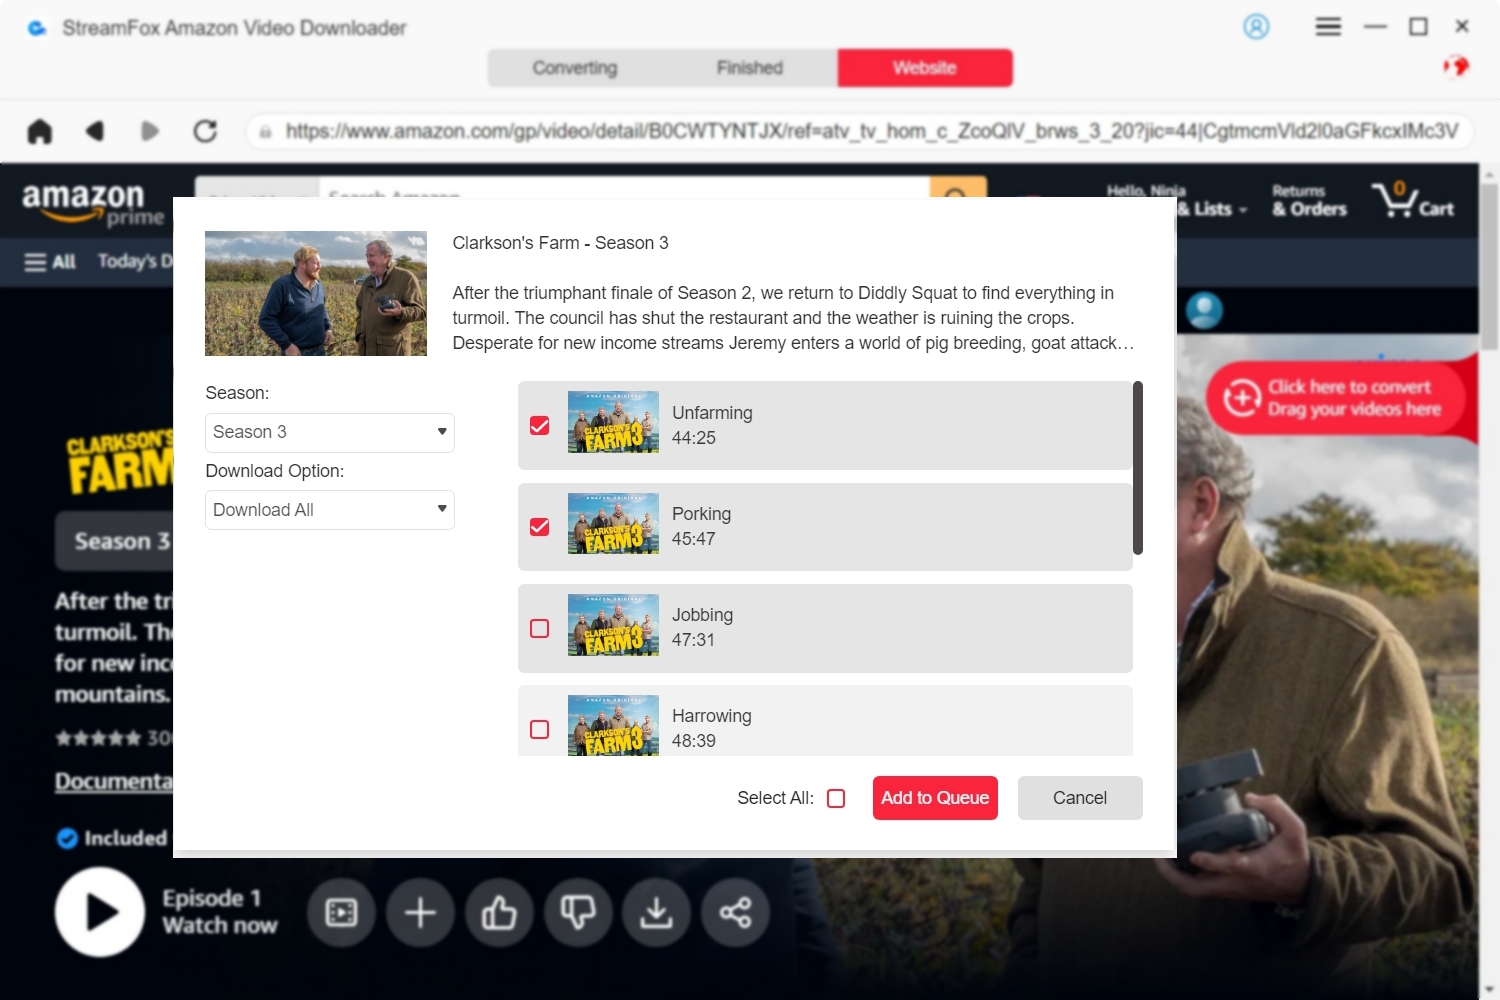The width and height of the screenshot is (1500, 1000).
Task: Click the Unfarming episode thumbnail
Action: 613,422
